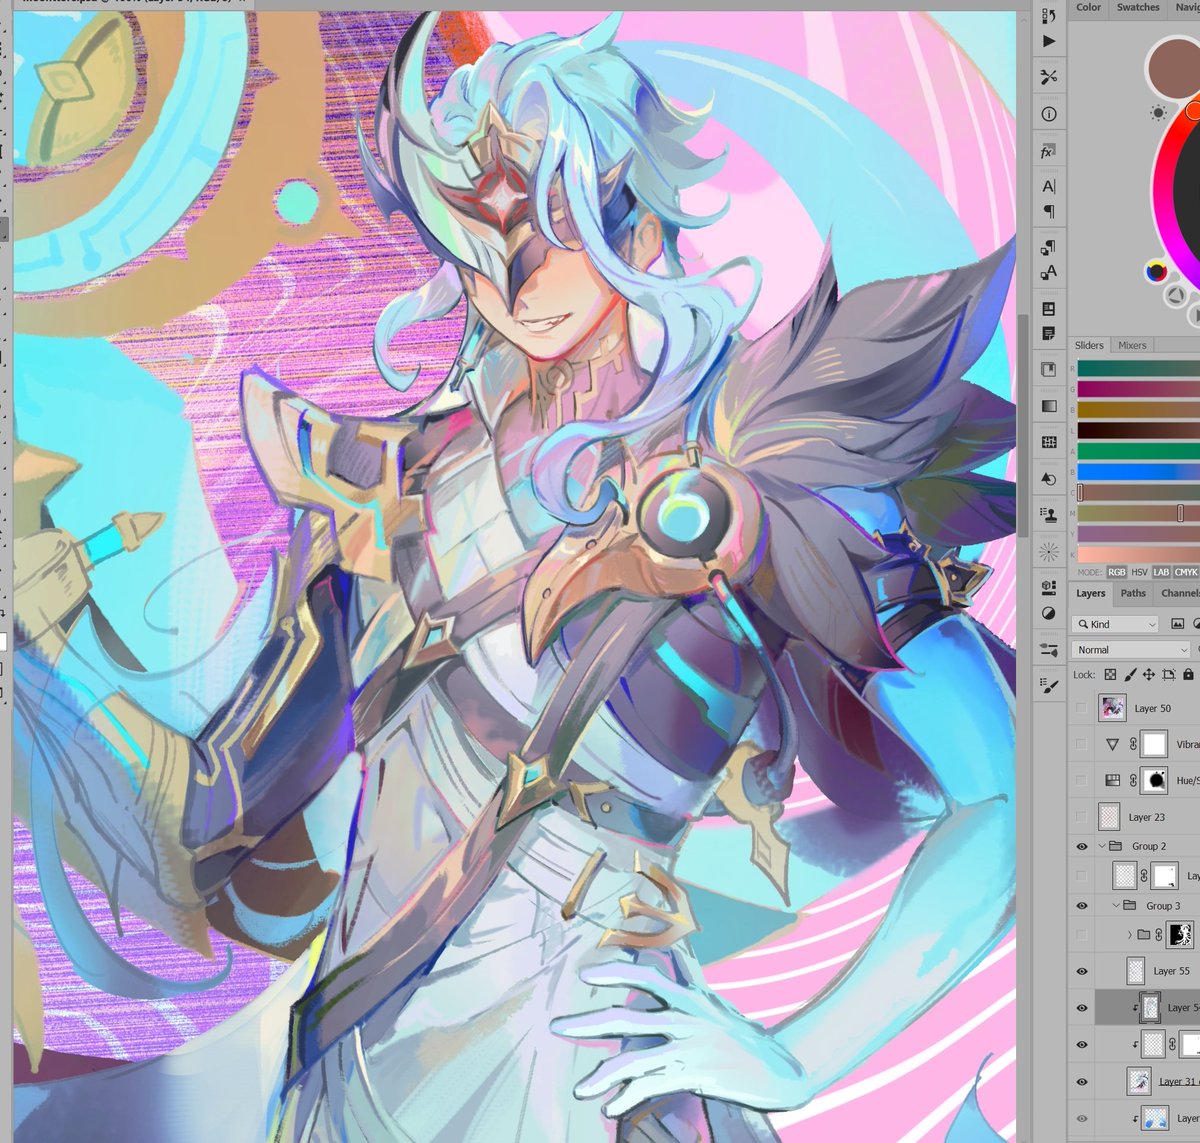1200x1143 pixels.
Task: Open the Actions panel play icon
Action: (x=1049, y=42)
